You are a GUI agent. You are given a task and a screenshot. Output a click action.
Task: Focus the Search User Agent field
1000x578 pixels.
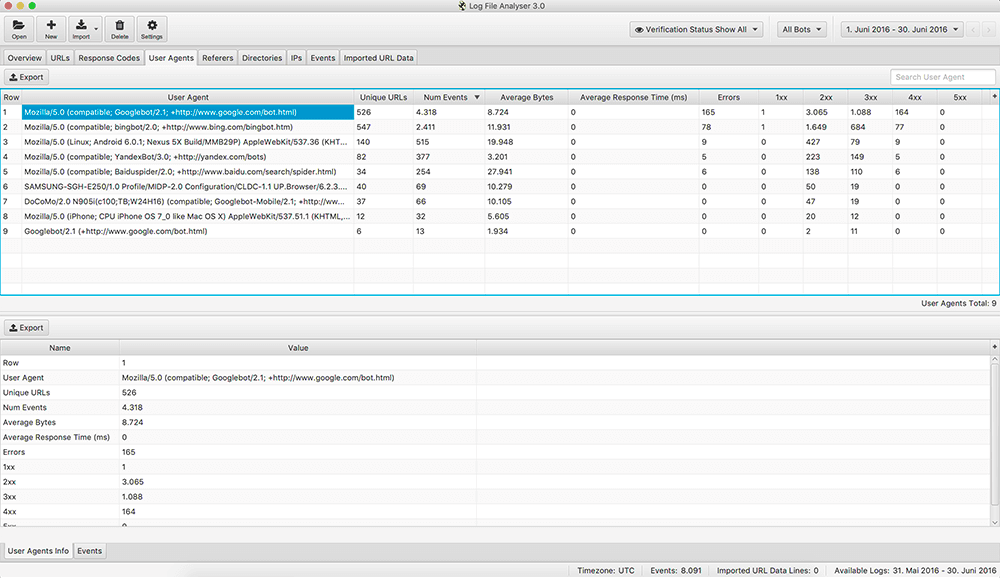pos(943,77)
